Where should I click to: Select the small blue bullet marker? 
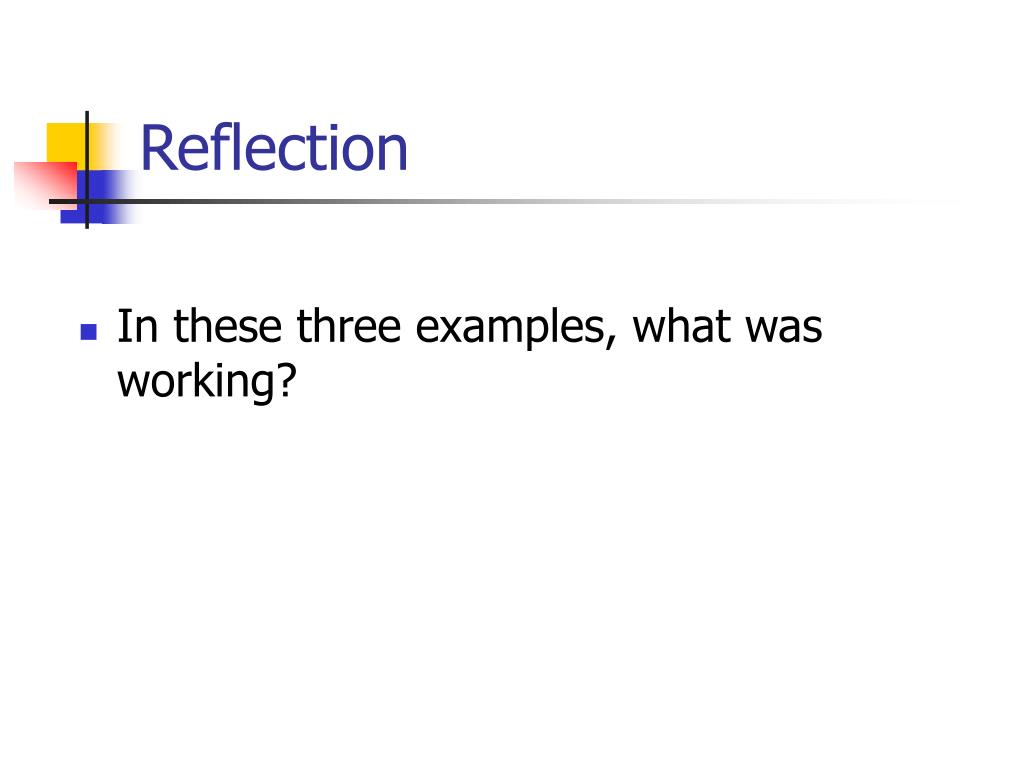(x=88, y=332)
